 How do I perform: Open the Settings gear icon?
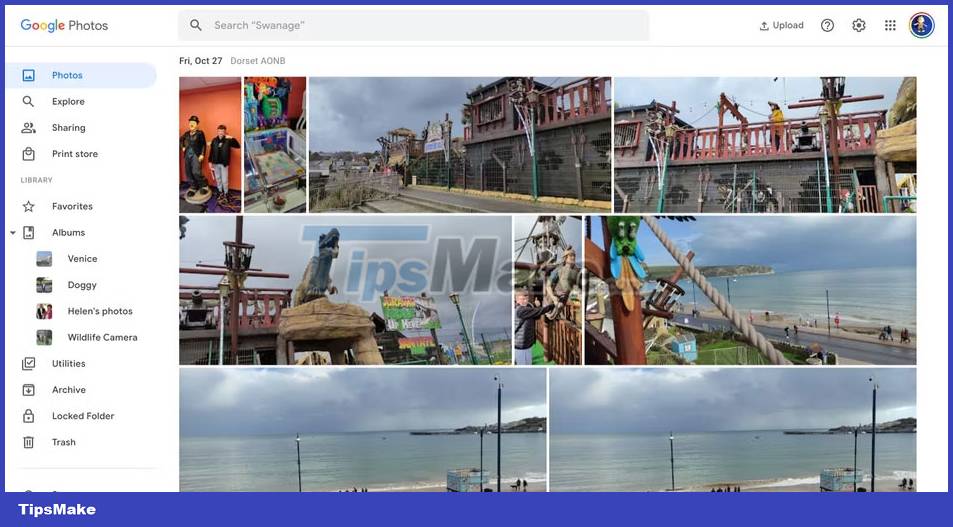click(x=859, y=26)
